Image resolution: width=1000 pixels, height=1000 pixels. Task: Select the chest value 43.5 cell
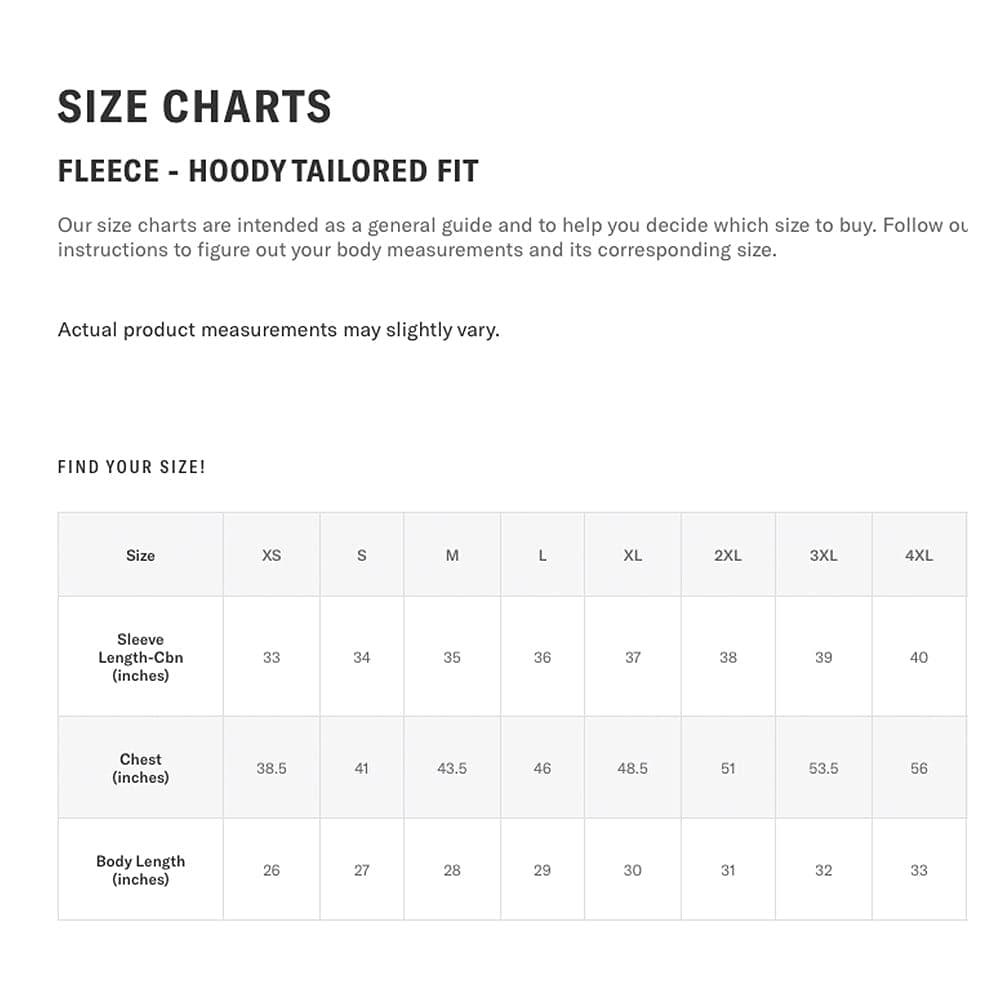coord(452,768)
